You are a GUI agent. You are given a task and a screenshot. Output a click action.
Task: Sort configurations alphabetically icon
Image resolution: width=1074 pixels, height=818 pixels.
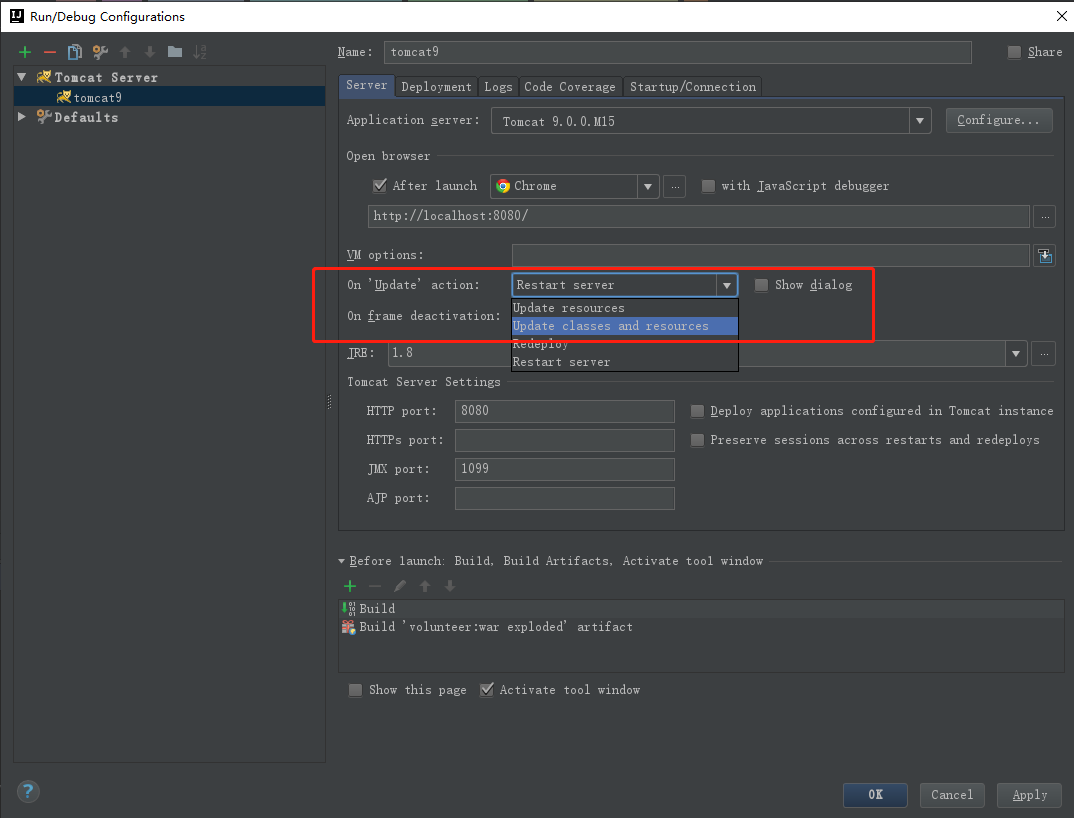point(199,52)
